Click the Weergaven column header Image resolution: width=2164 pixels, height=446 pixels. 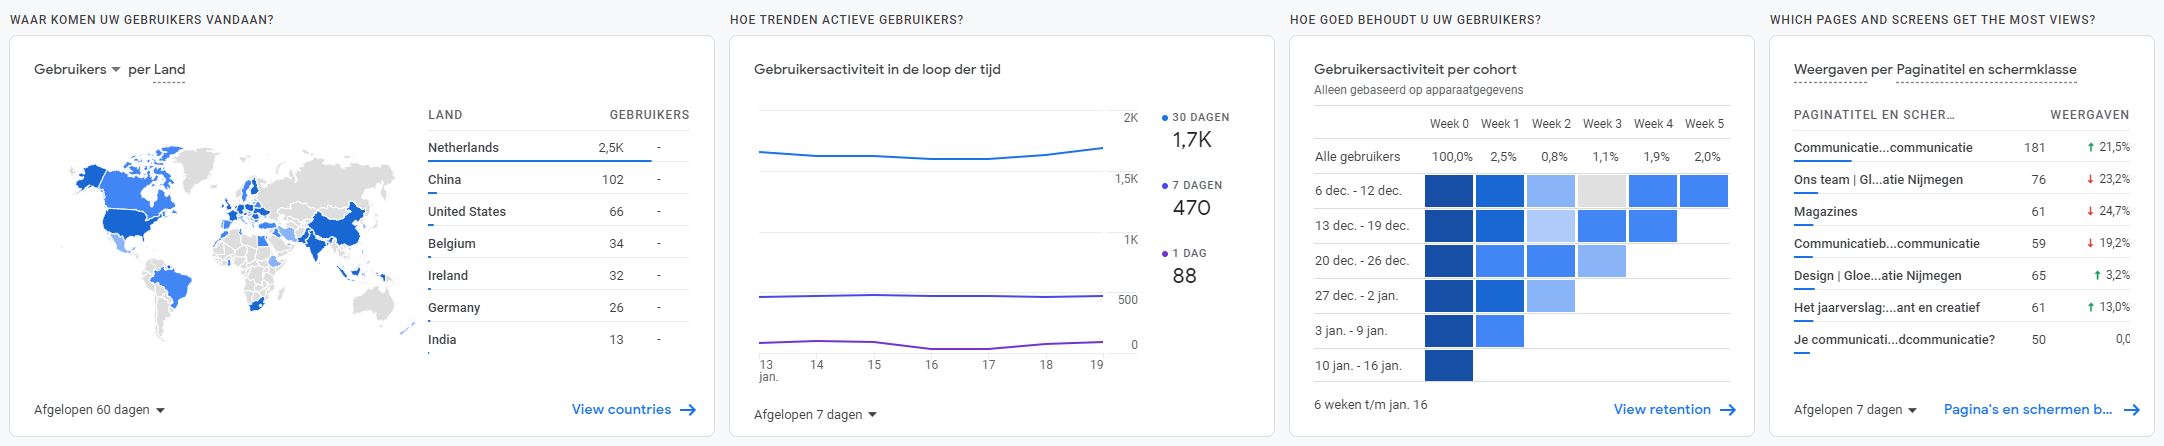click(x=2089, y=115)
